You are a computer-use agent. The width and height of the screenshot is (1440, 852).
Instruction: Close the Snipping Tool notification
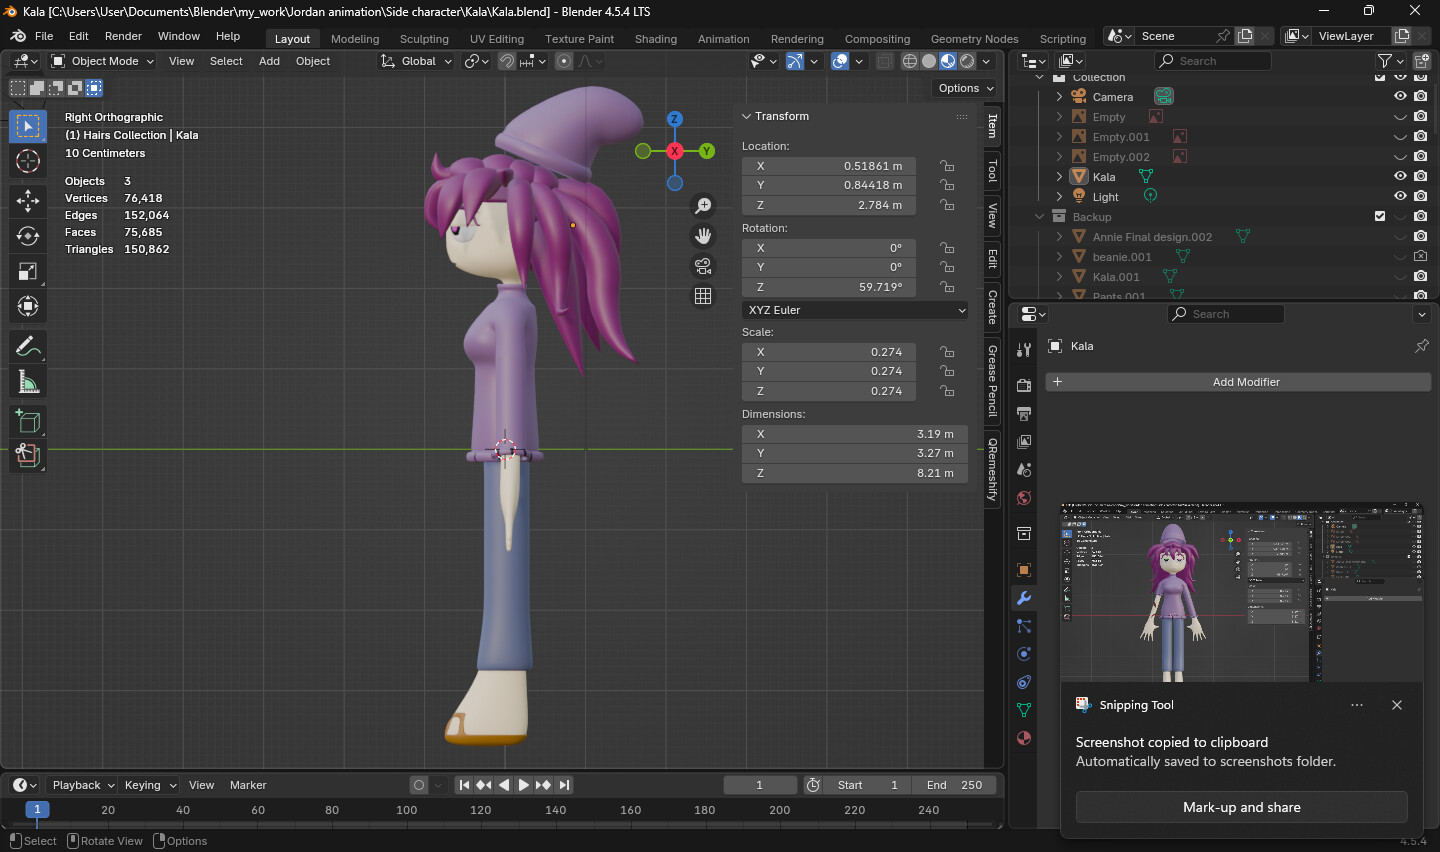pos(1397,705)
